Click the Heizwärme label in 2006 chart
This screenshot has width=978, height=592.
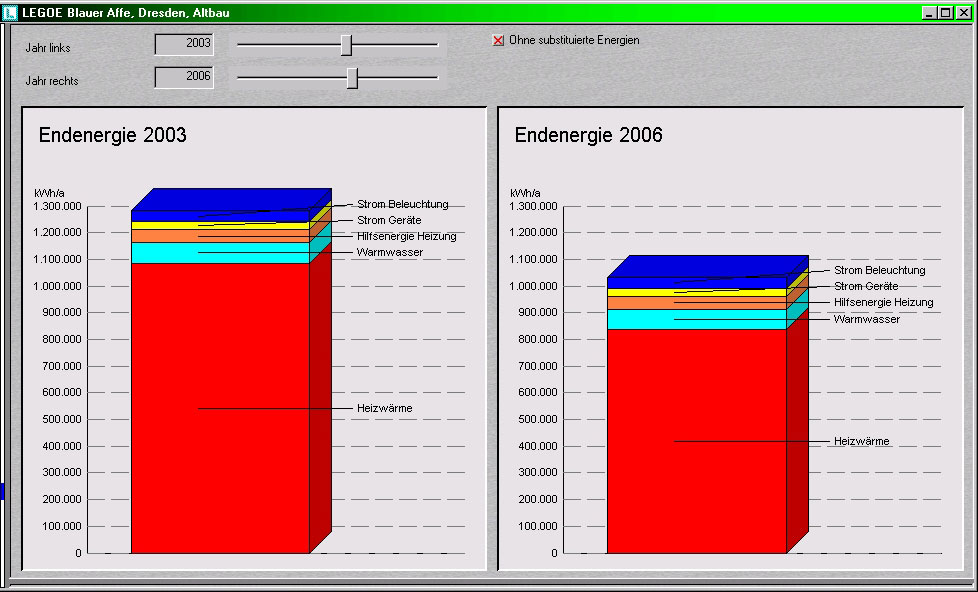click(x=861, y=441)
